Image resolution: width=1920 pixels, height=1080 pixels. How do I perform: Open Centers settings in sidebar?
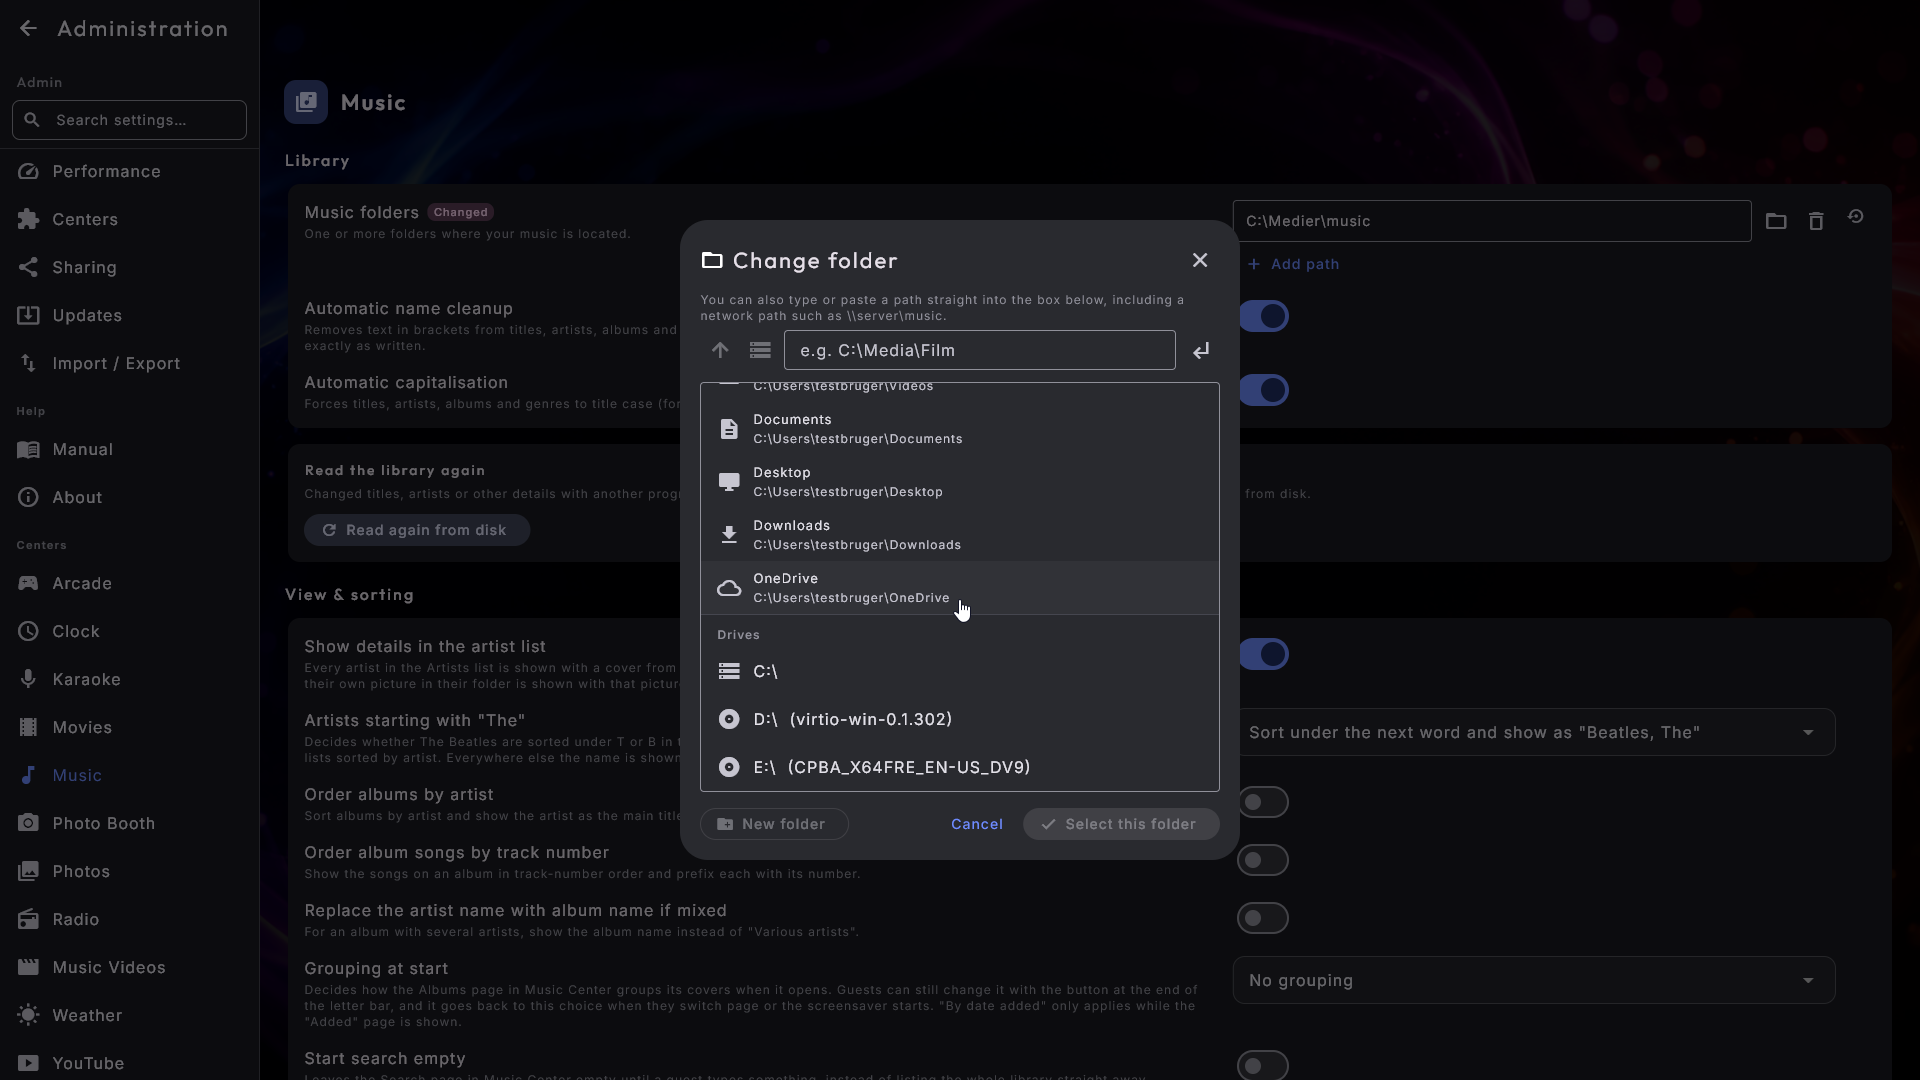(x=129, y=220)
